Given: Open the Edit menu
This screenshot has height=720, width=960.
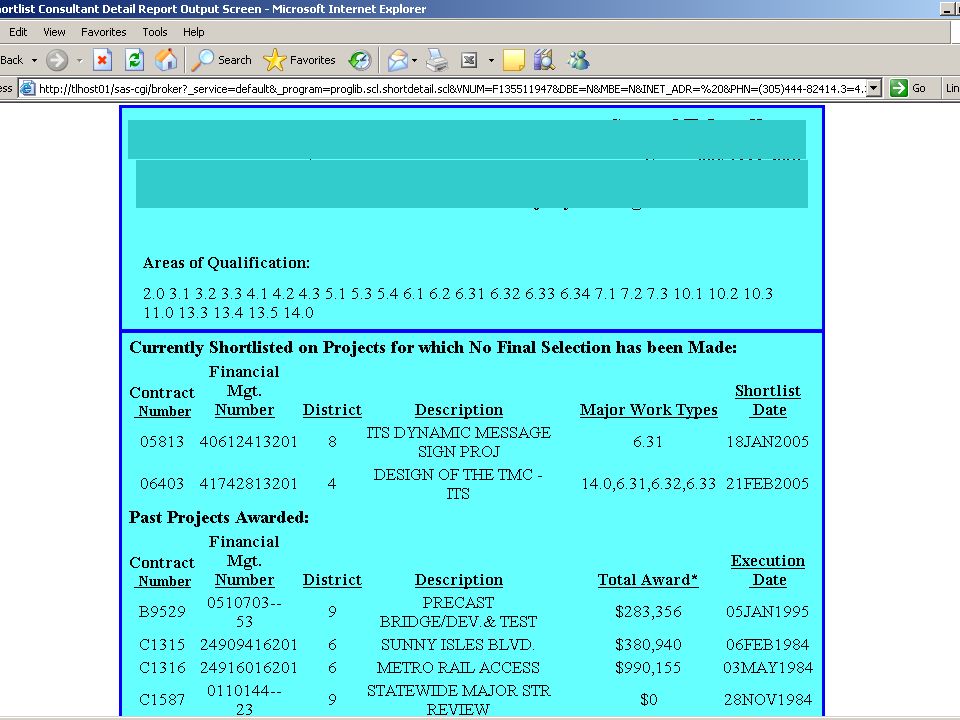Looking at the screenshot, I should coord(18,32).
